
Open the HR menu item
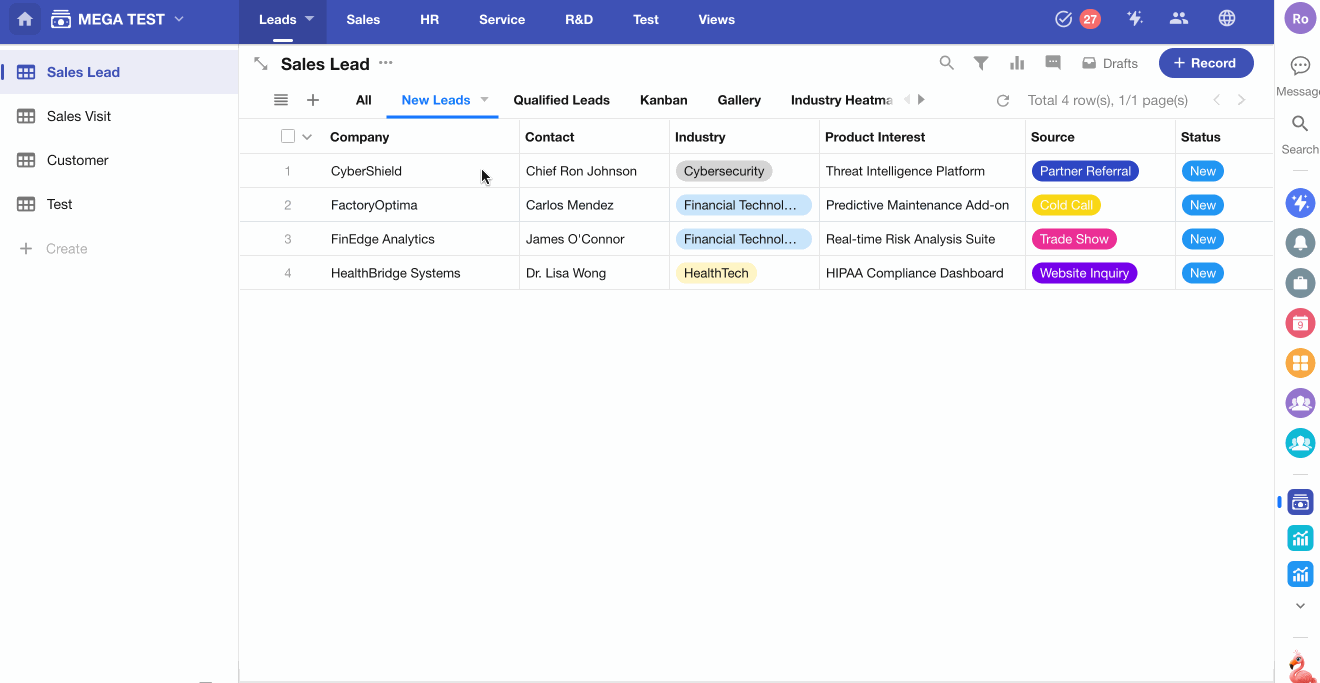[x=429, y=19]
